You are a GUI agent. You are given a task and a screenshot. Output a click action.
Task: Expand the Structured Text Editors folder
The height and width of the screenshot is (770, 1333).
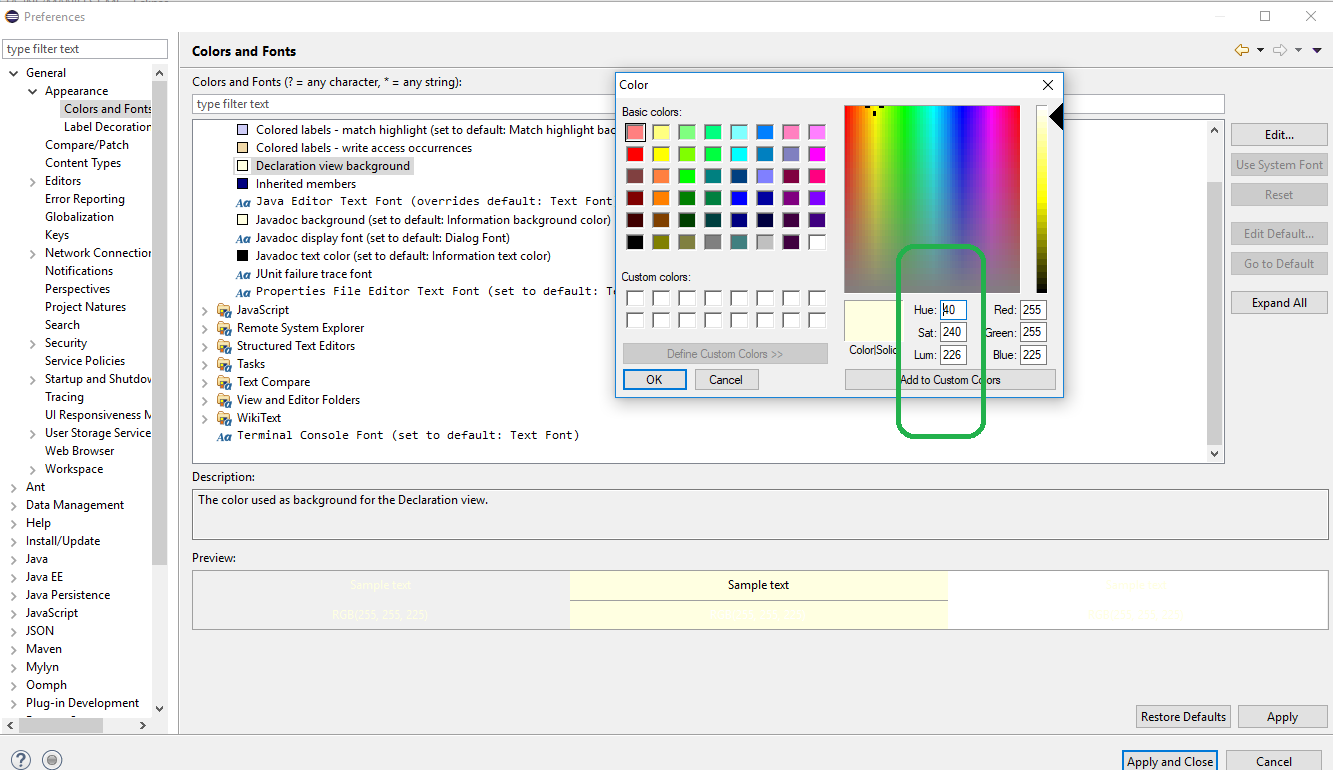(205, 347)
